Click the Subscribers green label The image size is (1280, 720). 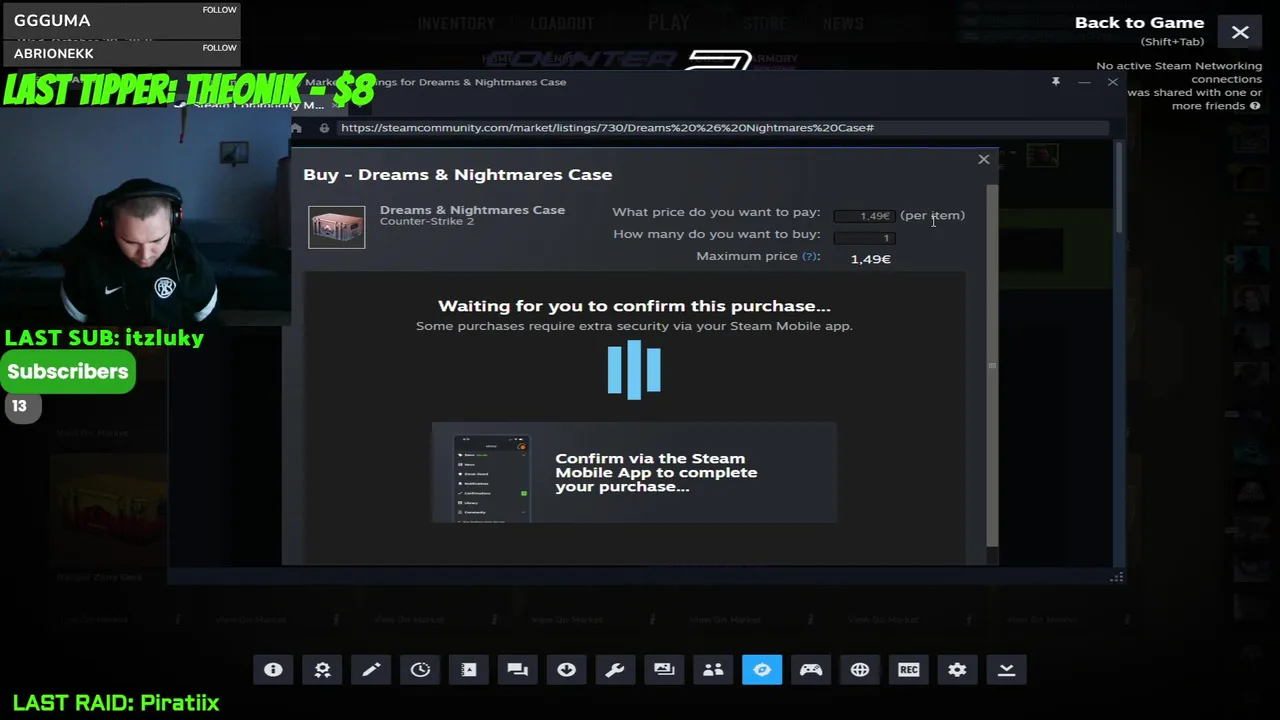(x=68, y=371)
